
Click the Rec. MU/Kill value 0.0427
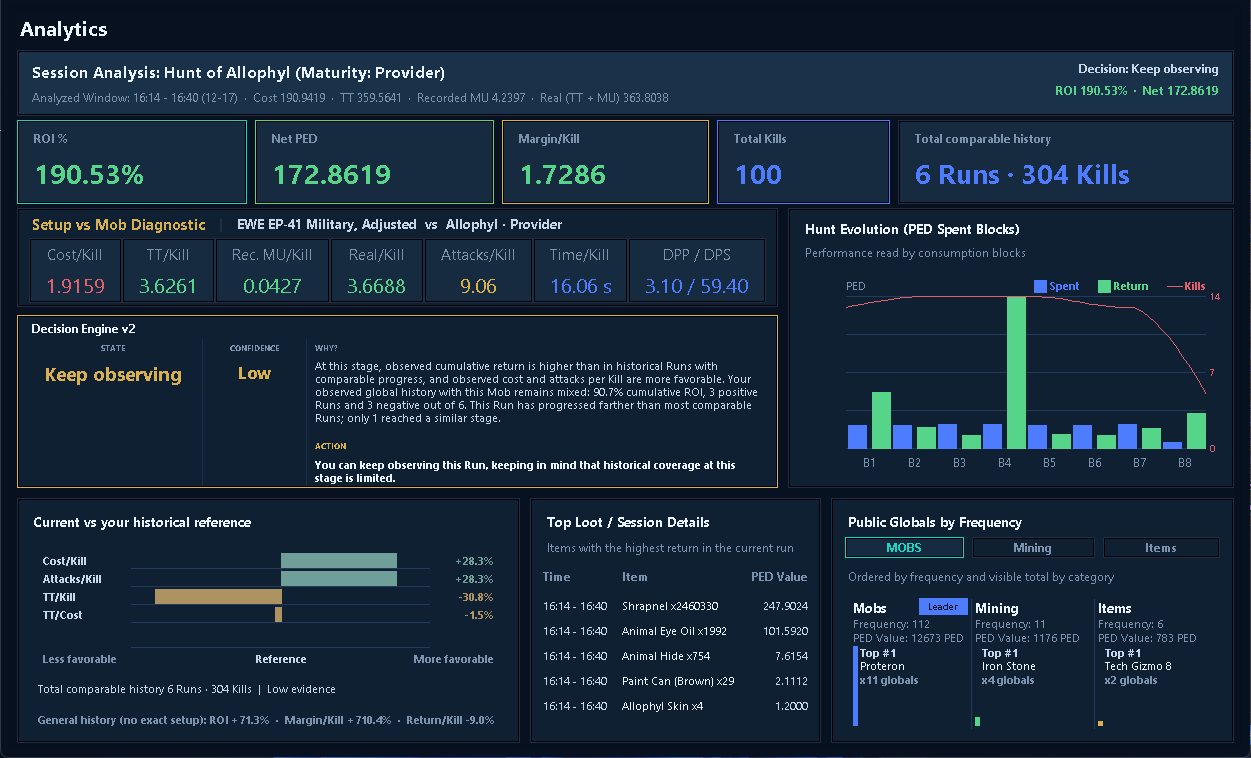point(272,286)
